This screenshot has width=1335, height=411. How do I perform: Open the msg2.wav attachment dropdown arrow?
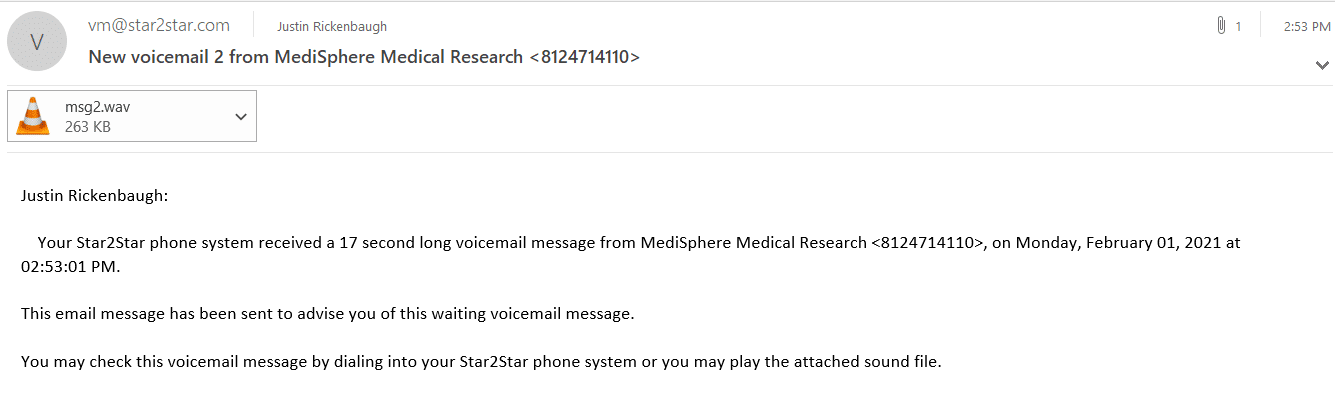pyautogui.click(x=241, y=117)
